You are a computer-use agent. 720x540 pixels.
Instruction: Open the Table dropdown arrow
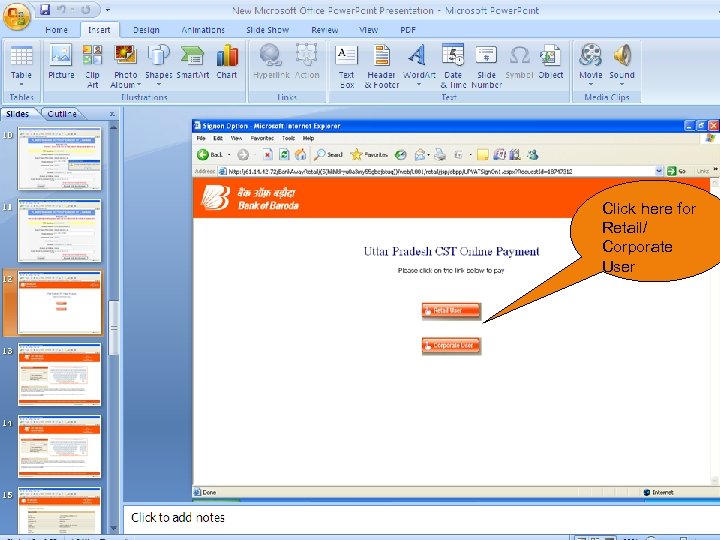click(21, 84)
